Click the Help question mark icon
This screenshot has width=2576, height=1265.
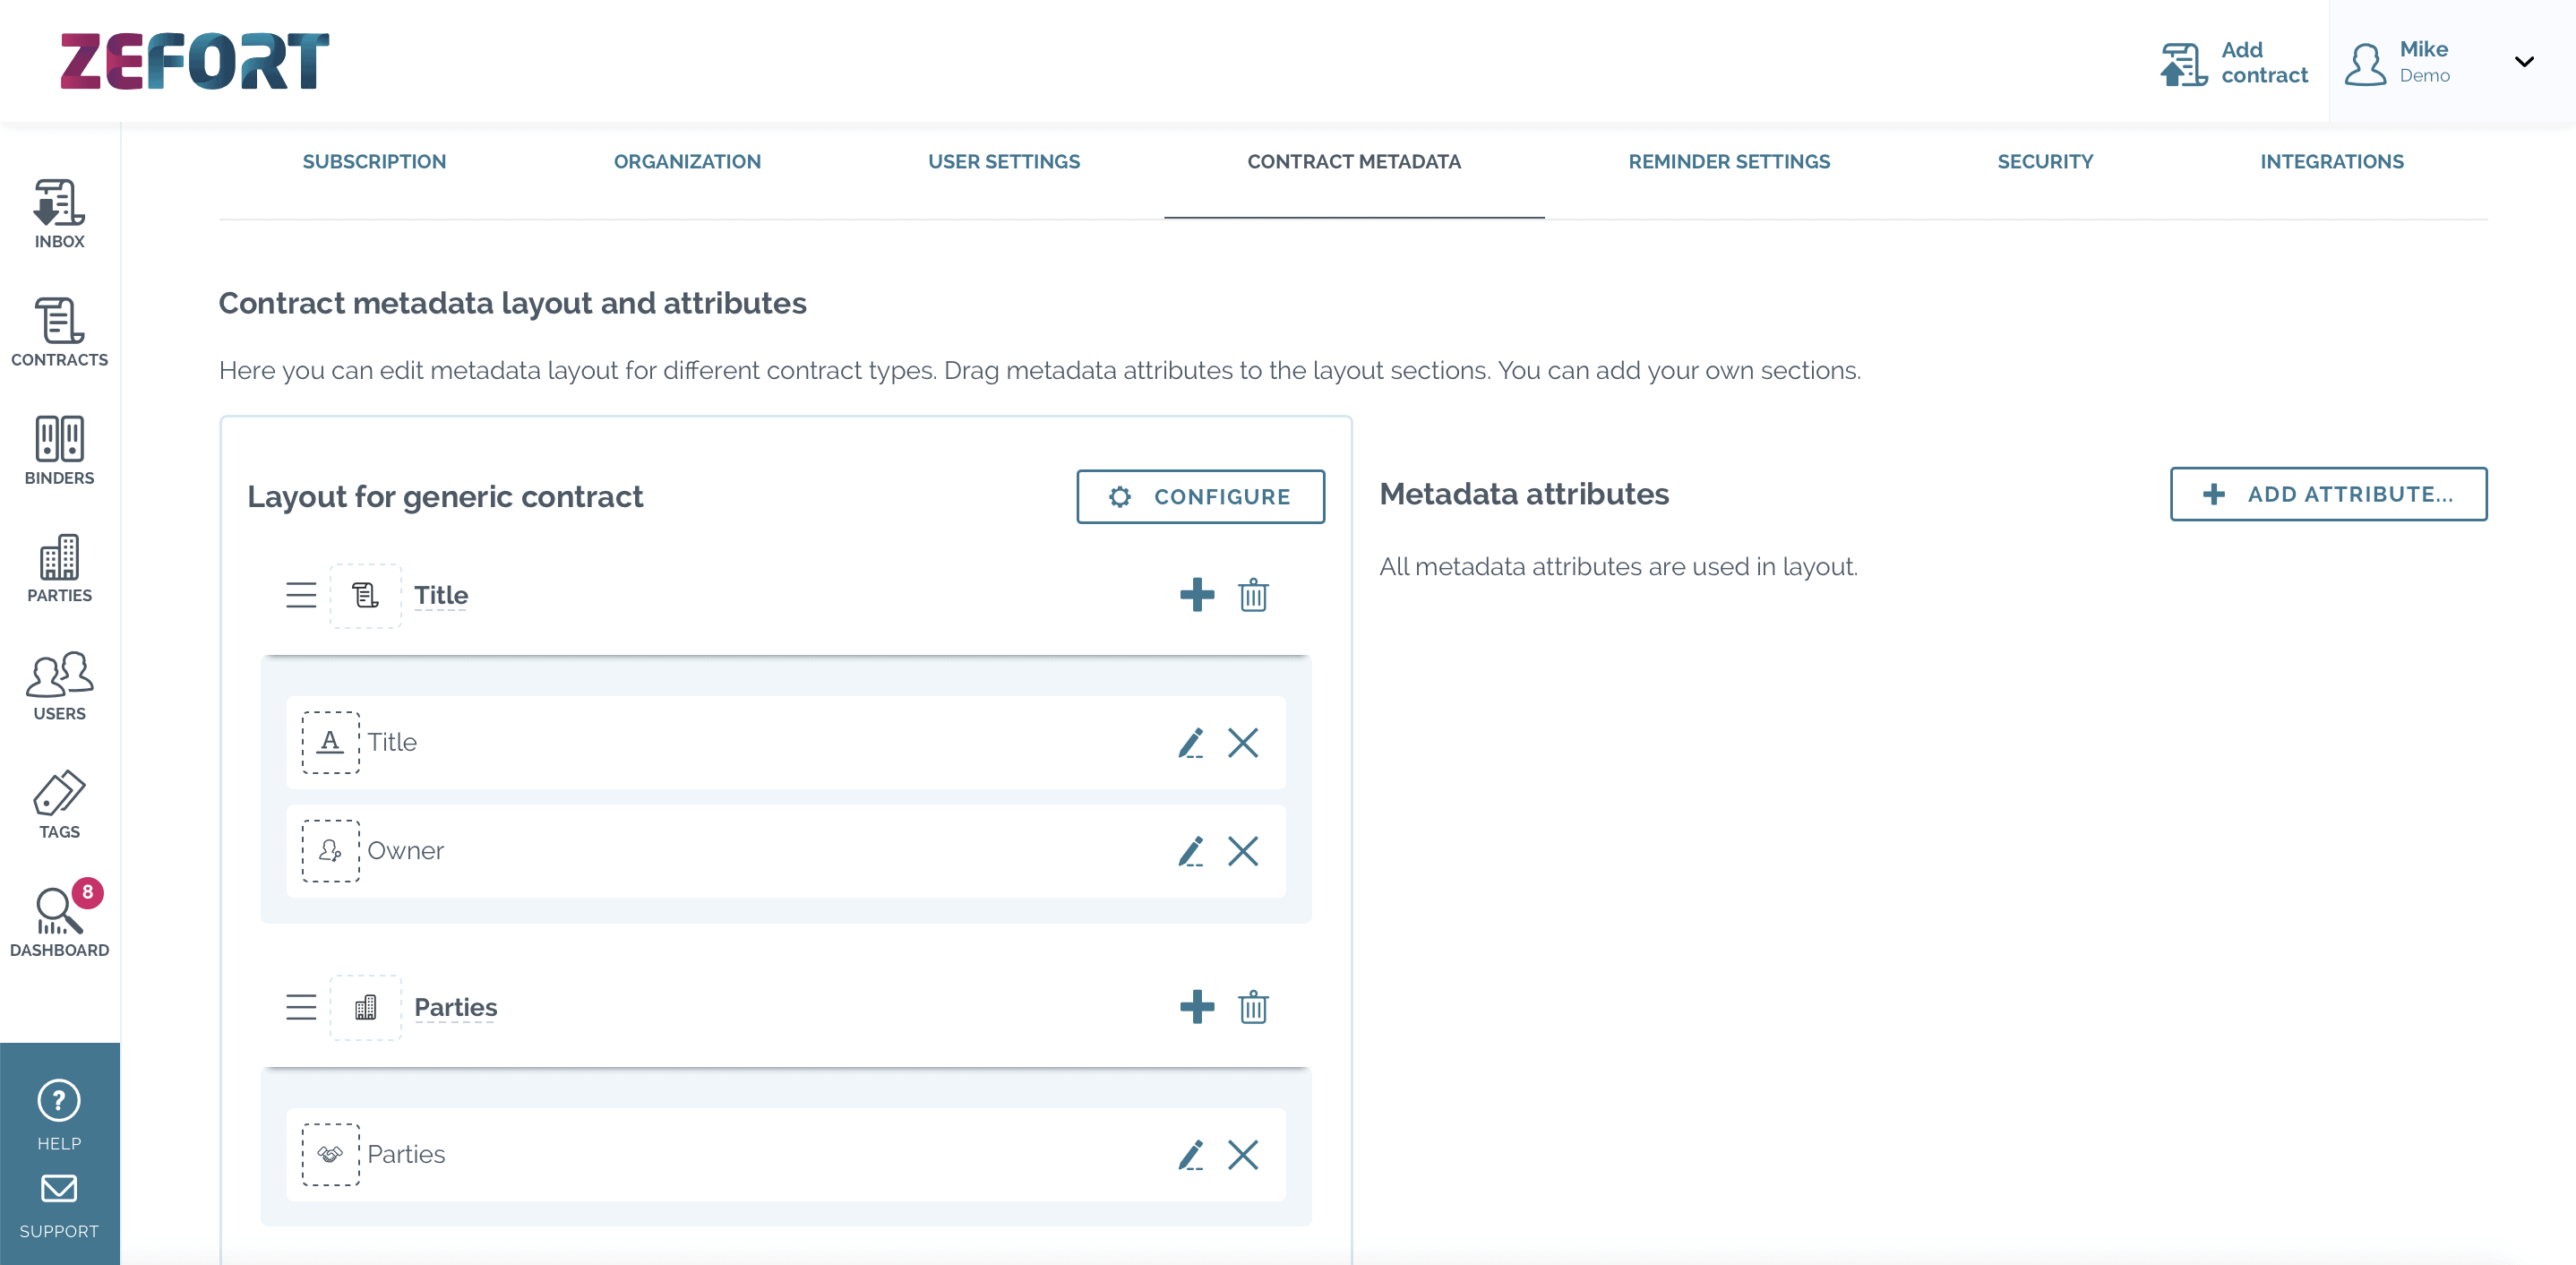[x=59, y=1101]
